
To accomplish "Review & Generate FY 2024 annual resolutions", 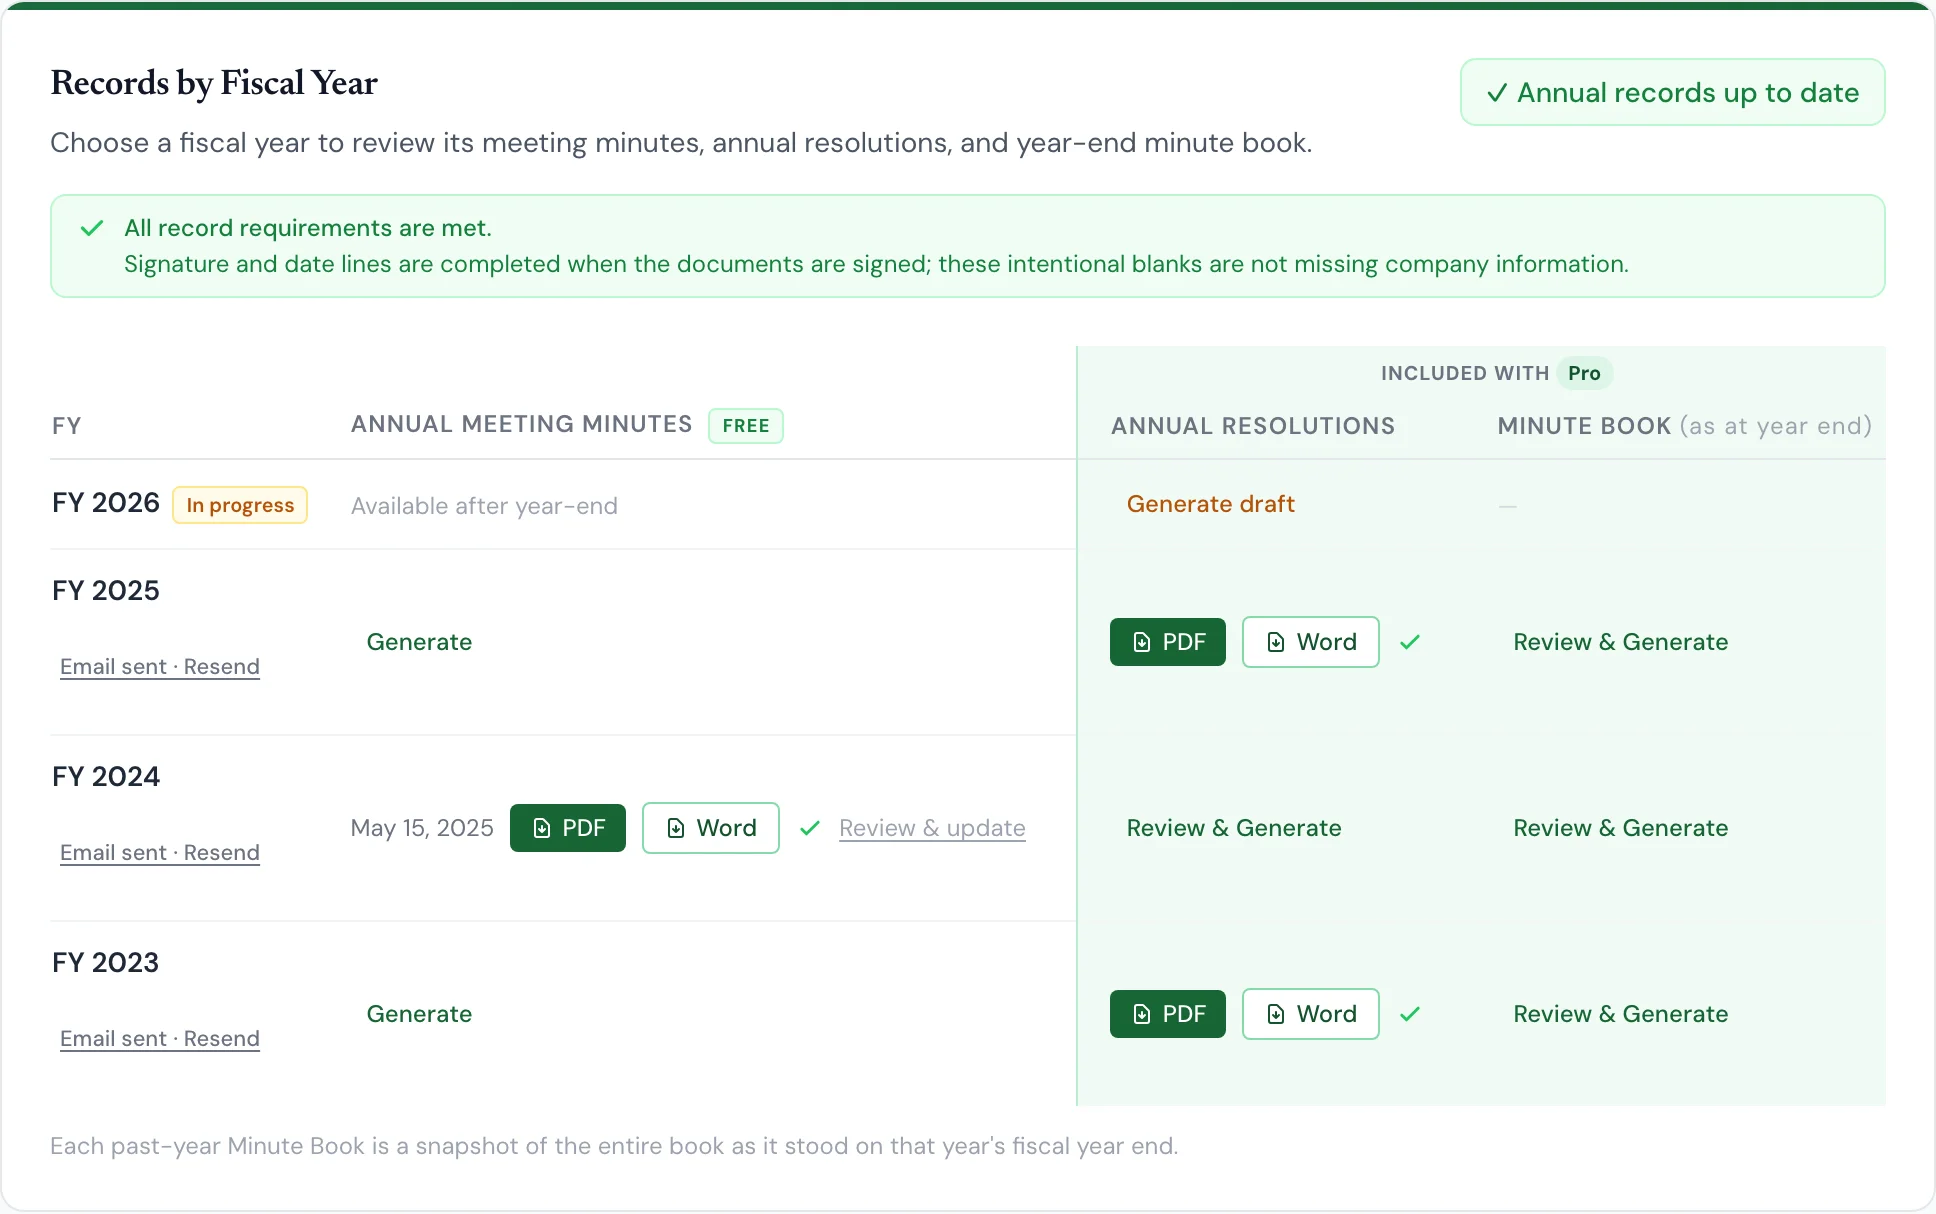I will (x=1233, y=828).
